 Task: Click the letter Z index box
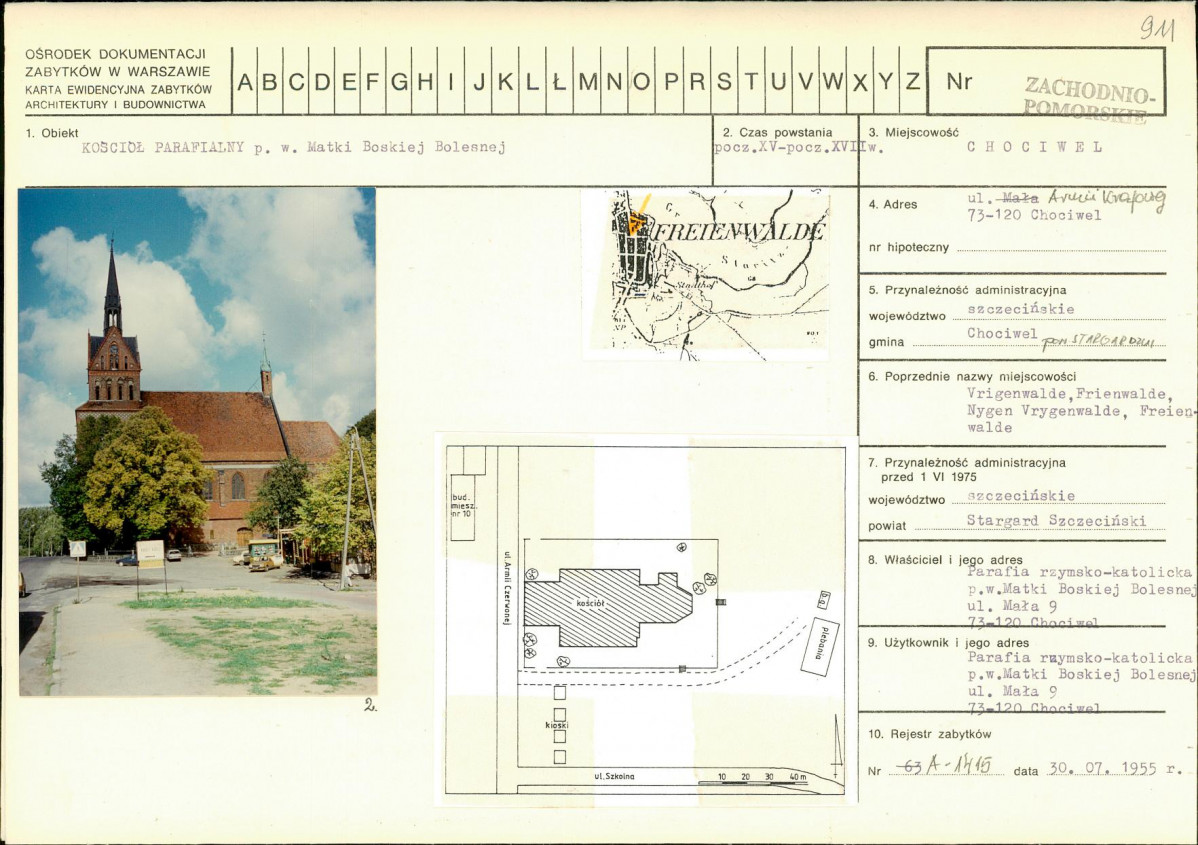912,81
